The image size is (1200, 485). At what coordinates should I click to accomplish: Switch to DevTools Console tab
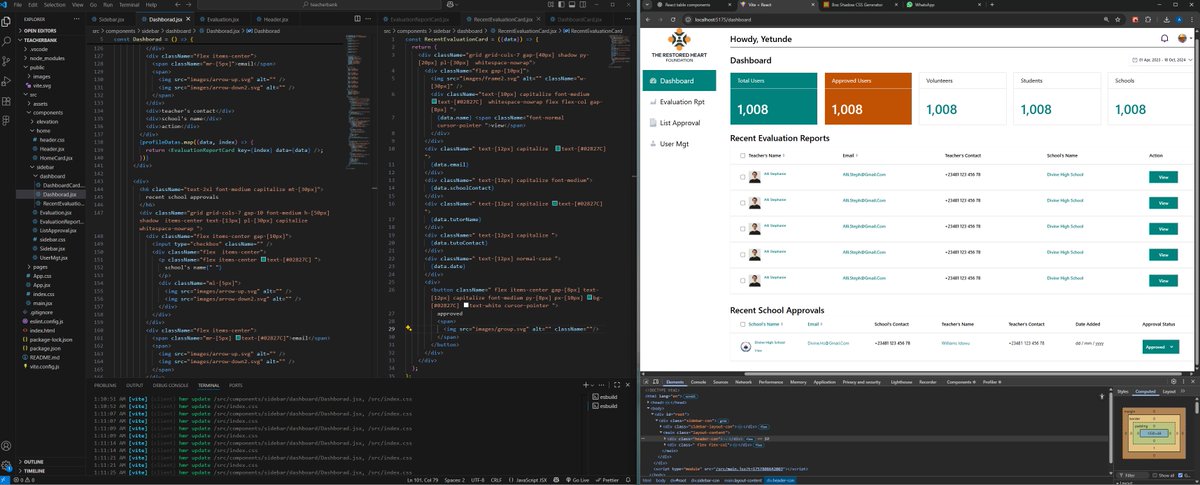pyautogui.click(x=698, y=382)
